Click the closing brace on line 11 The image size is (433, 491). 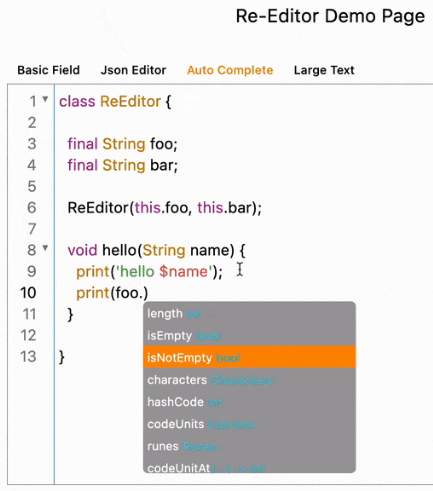point(70,314)
